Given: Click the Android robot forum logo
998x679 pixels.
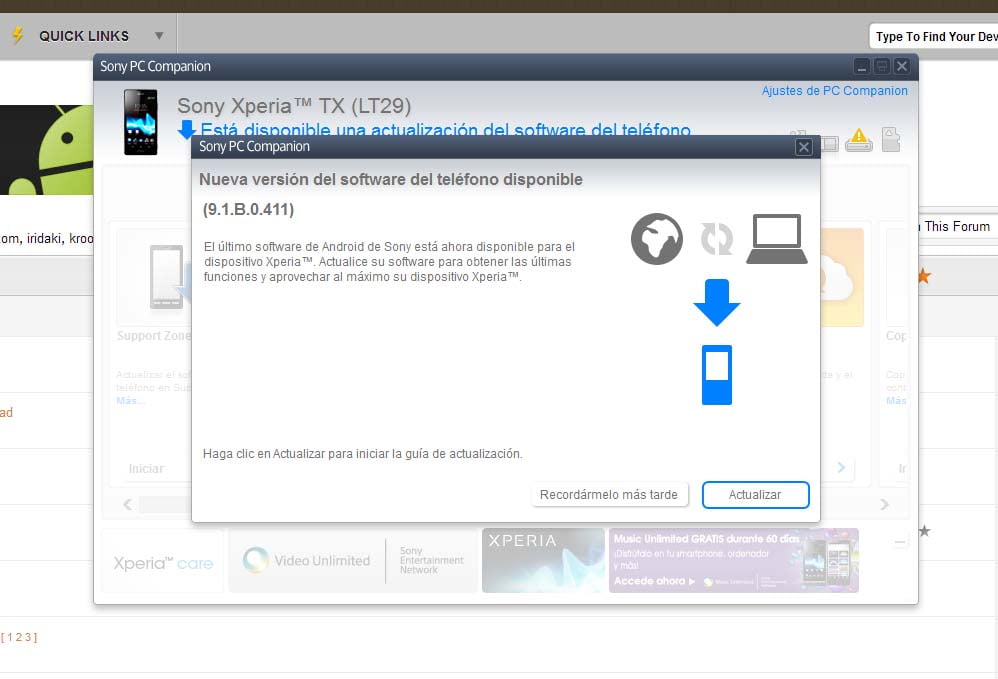Looking at the screenshot, I should point(46,150).
